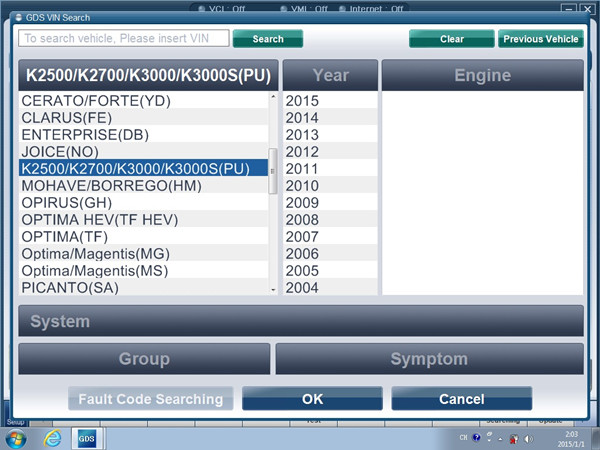Choose year 2006
The image size is (600, 450).
click(x=330, y=254)
